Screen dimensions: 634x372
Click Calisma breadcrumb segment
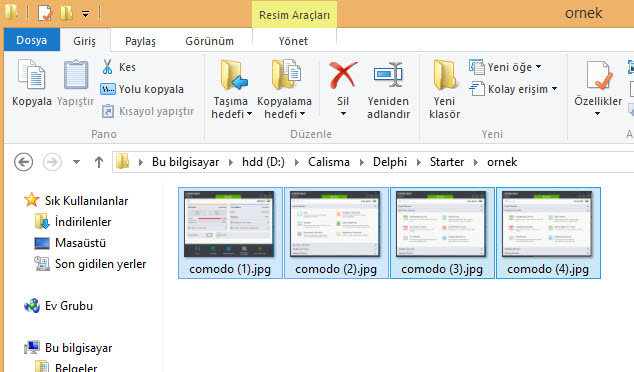[329, 162]
